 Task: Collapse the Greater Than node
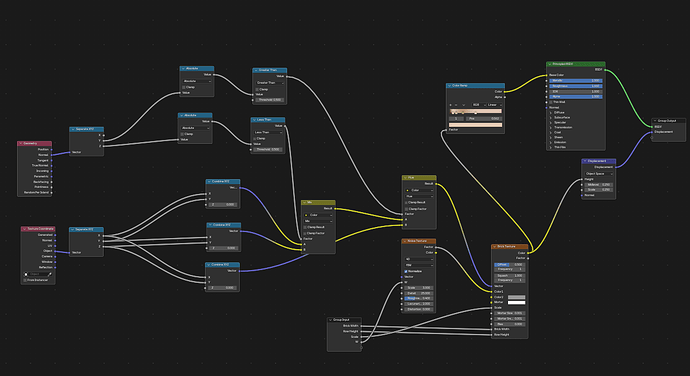(x=256, y=70)
